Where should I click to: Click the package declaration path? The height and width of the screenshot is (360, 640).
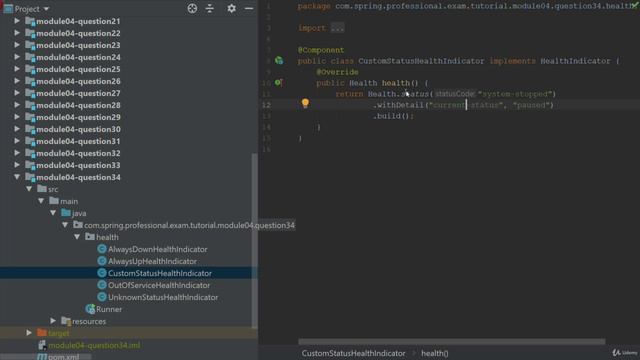[484, 6]
